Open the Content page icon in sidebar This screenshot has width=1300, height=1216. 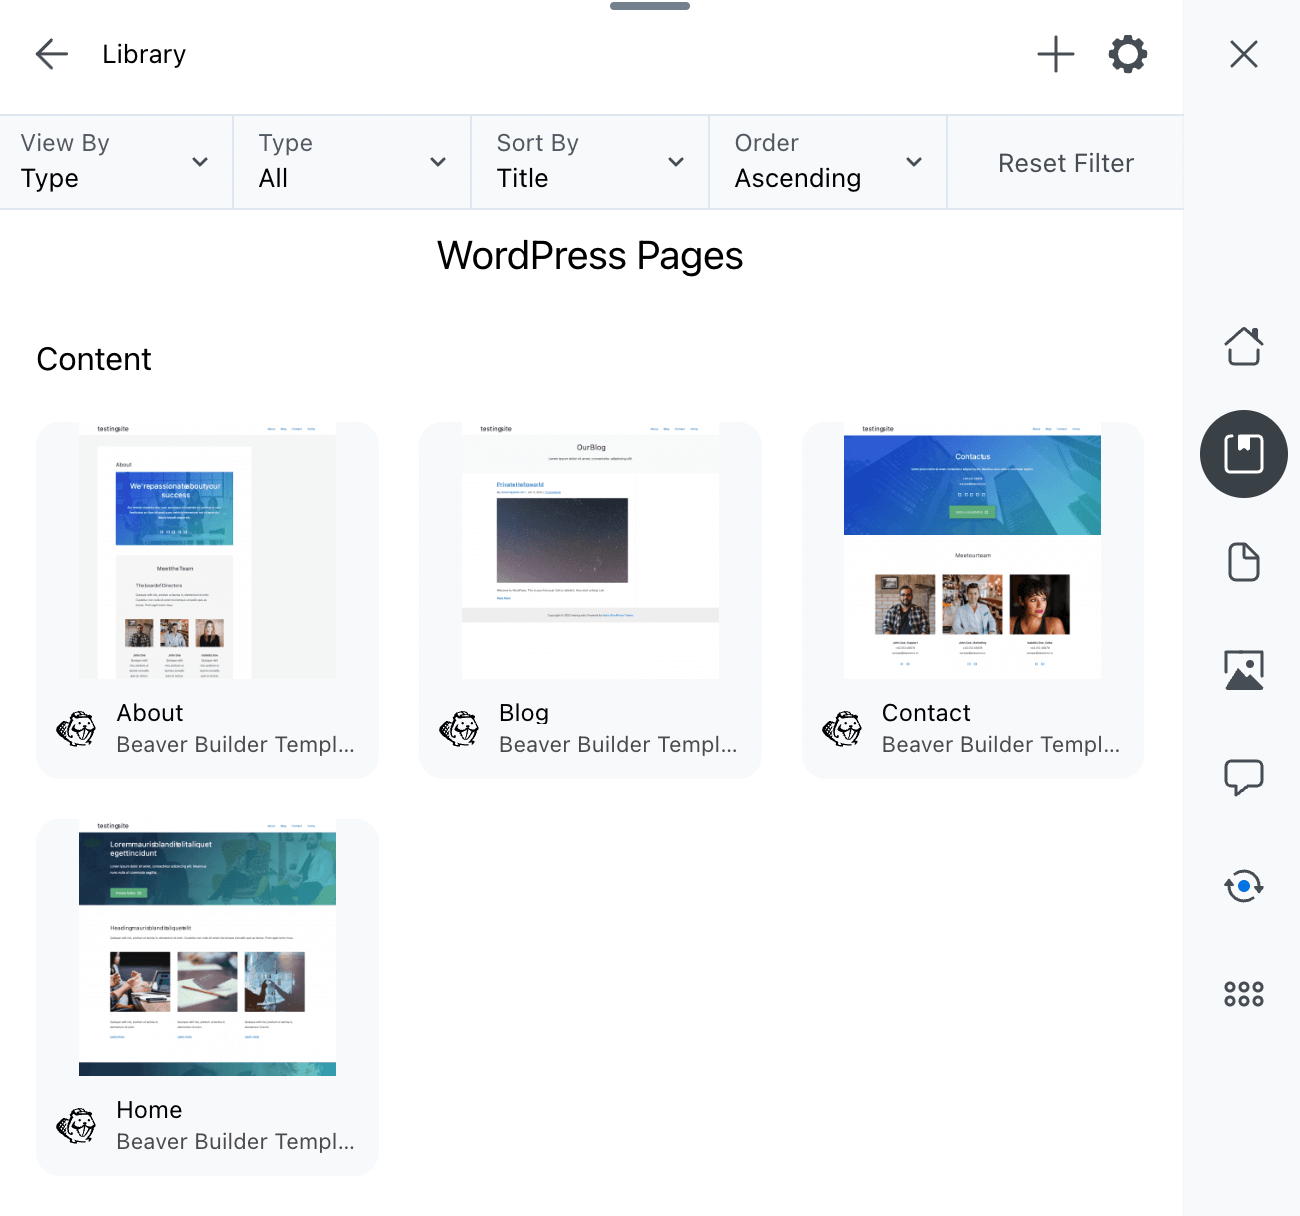(x=1243, y=562)
